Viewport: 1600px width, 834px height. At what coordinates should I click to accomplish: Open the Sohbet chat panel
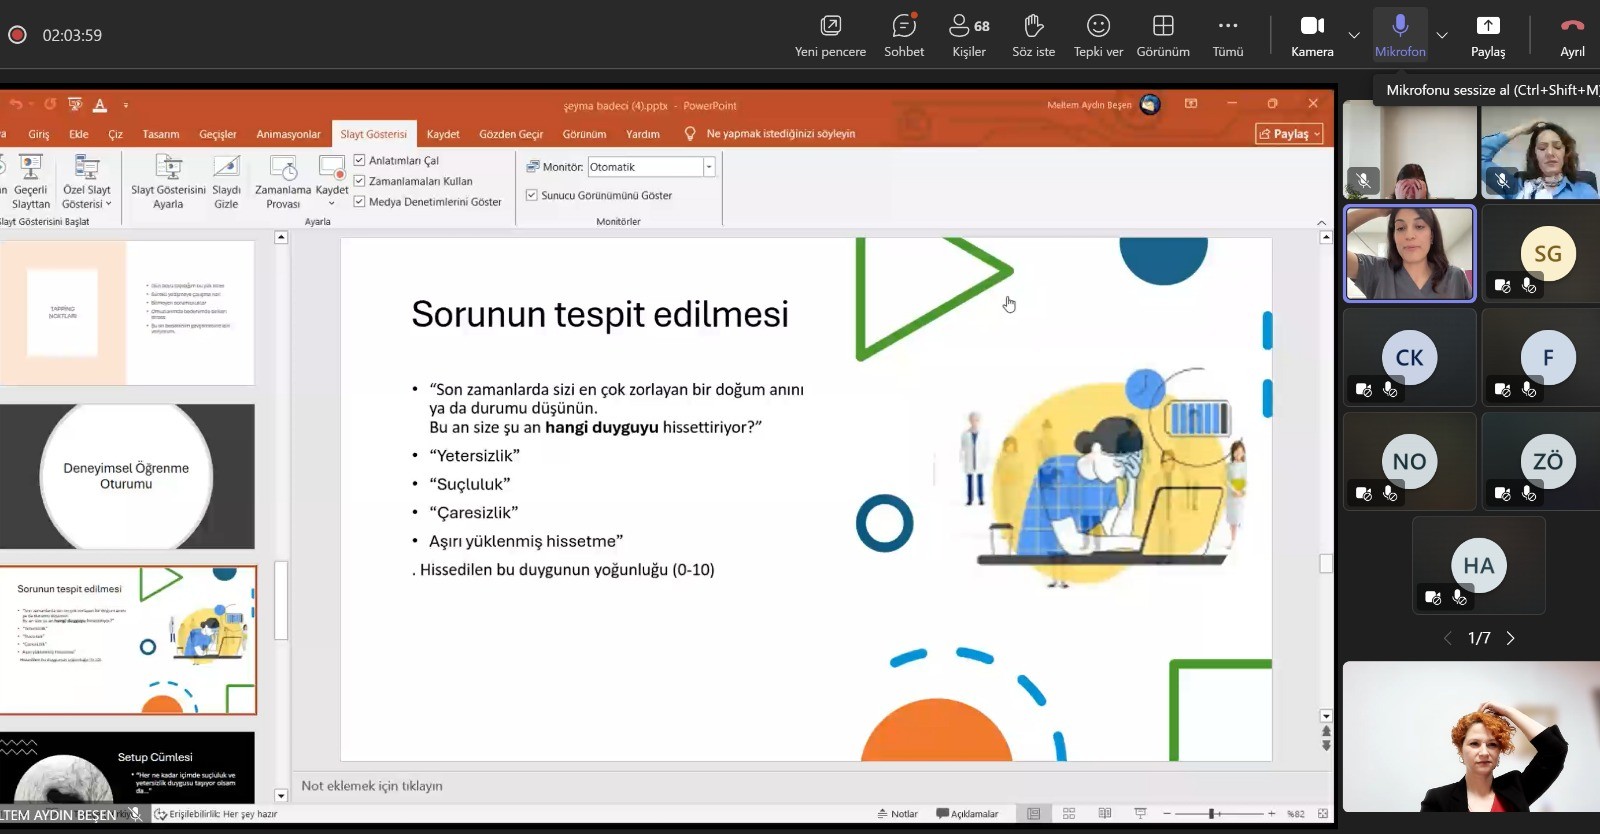[x=903, y=35]
